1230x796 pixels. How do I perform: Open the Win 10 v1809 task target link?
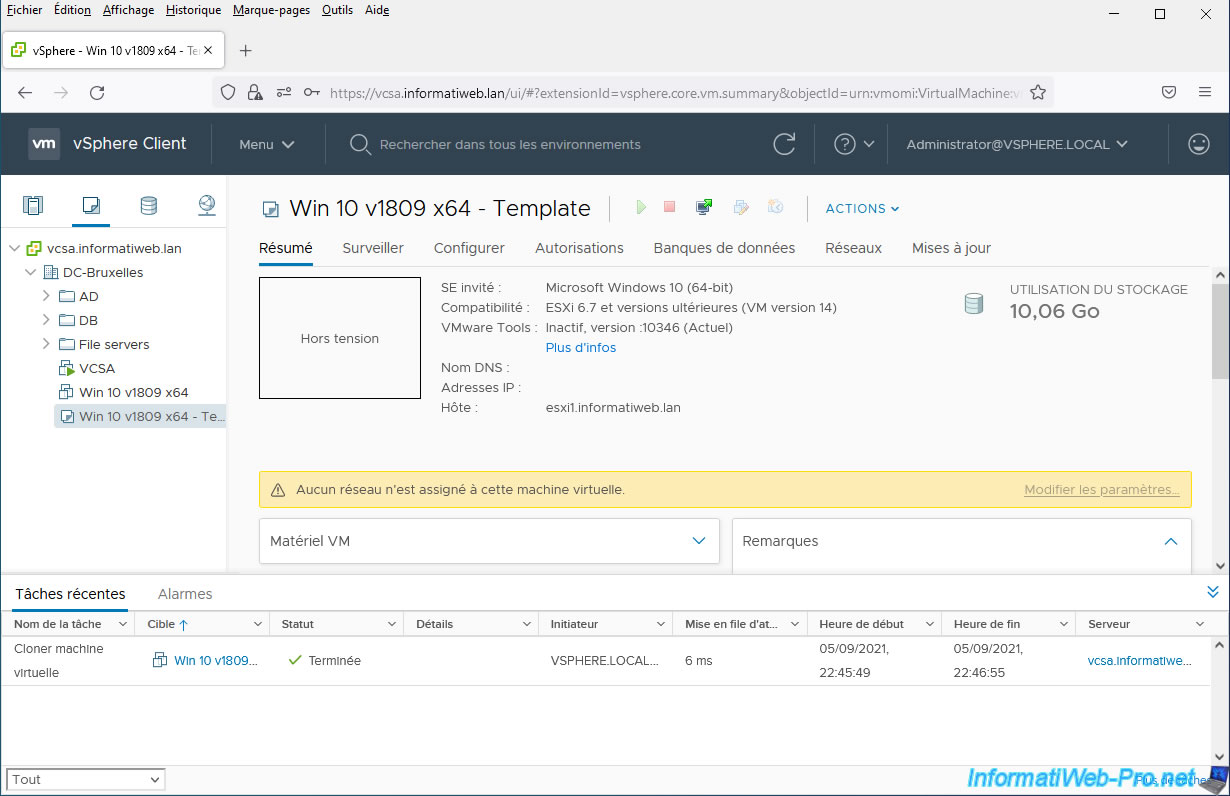coord(215,660)
